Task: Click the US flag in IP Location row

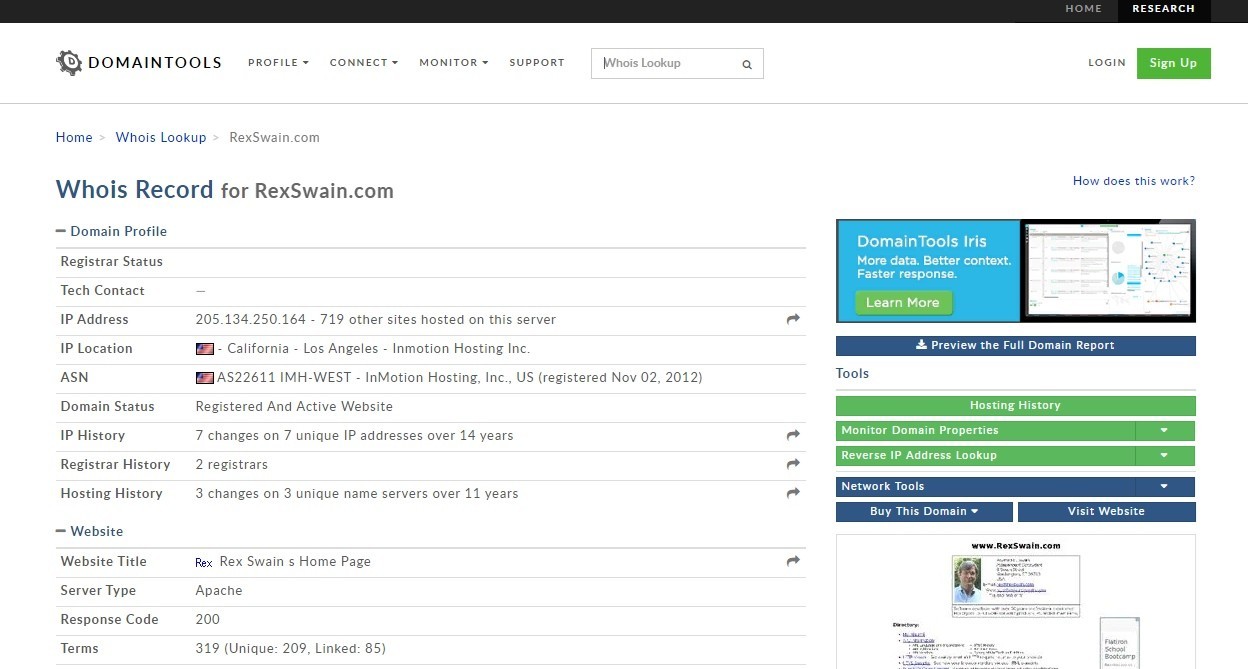Action: click(x=205, y=349)
